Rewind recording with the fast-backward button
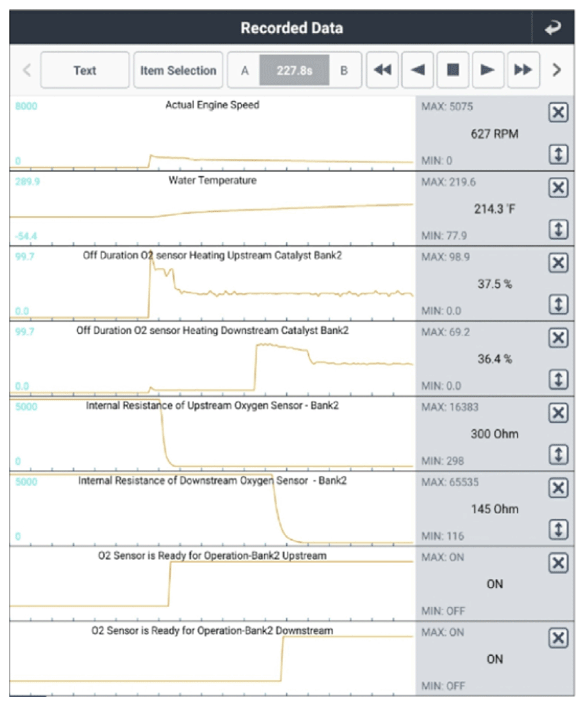Viewport: 585px width, 706px height. [x=382, y=70]
